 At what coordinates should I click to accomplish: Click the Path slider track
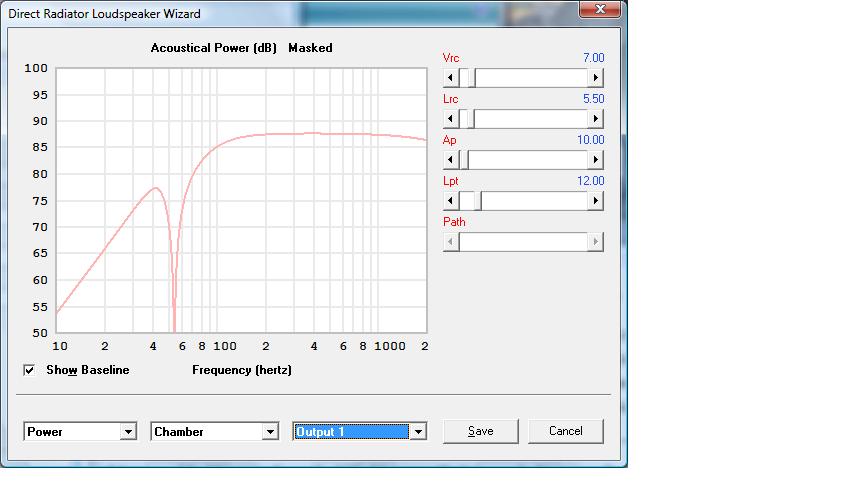pyautogui.click(x=523, y=241)
